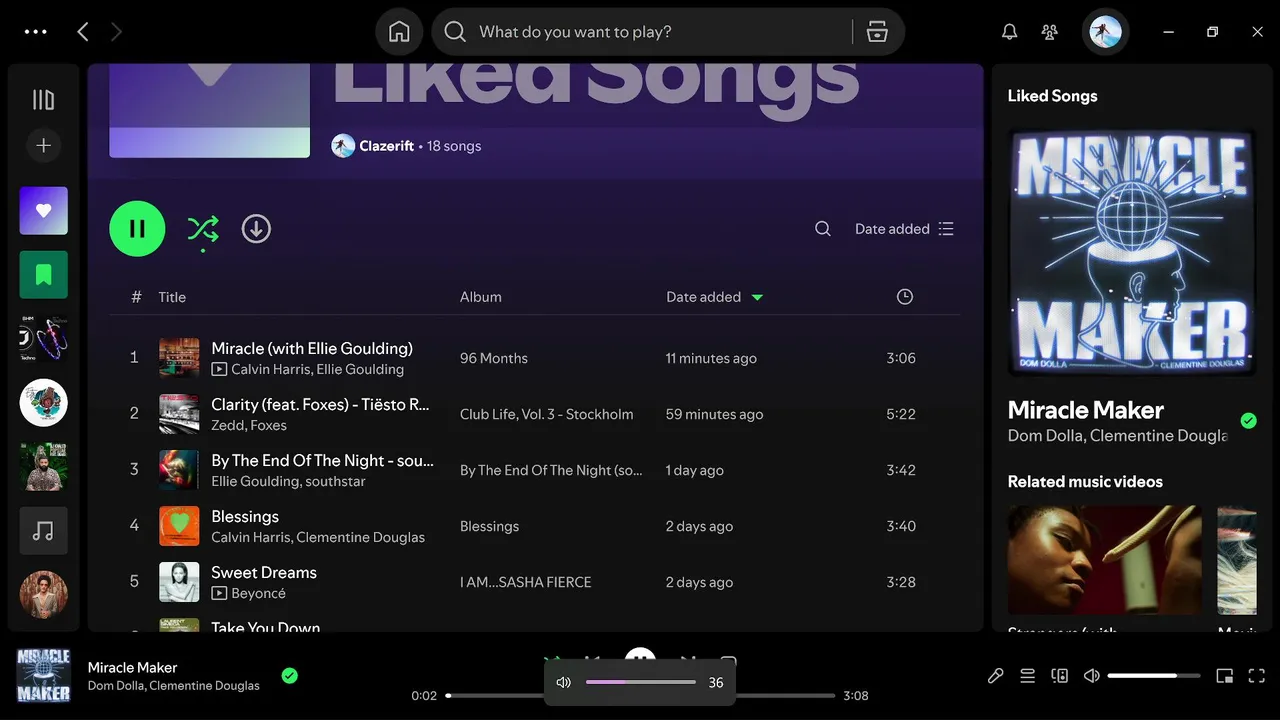1280x720 pixels.
Task: Adjust the bottom bar volume slider
Action: point(1154,676)
